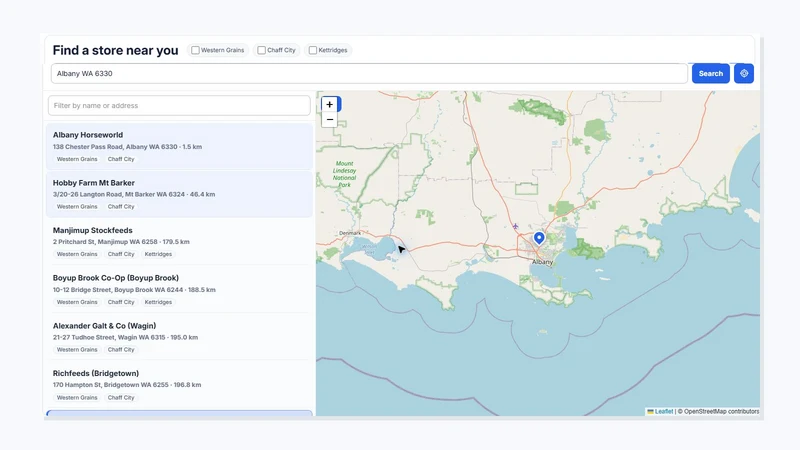Click the Search button
Screen dimensions: 800x450
[711, 73]
